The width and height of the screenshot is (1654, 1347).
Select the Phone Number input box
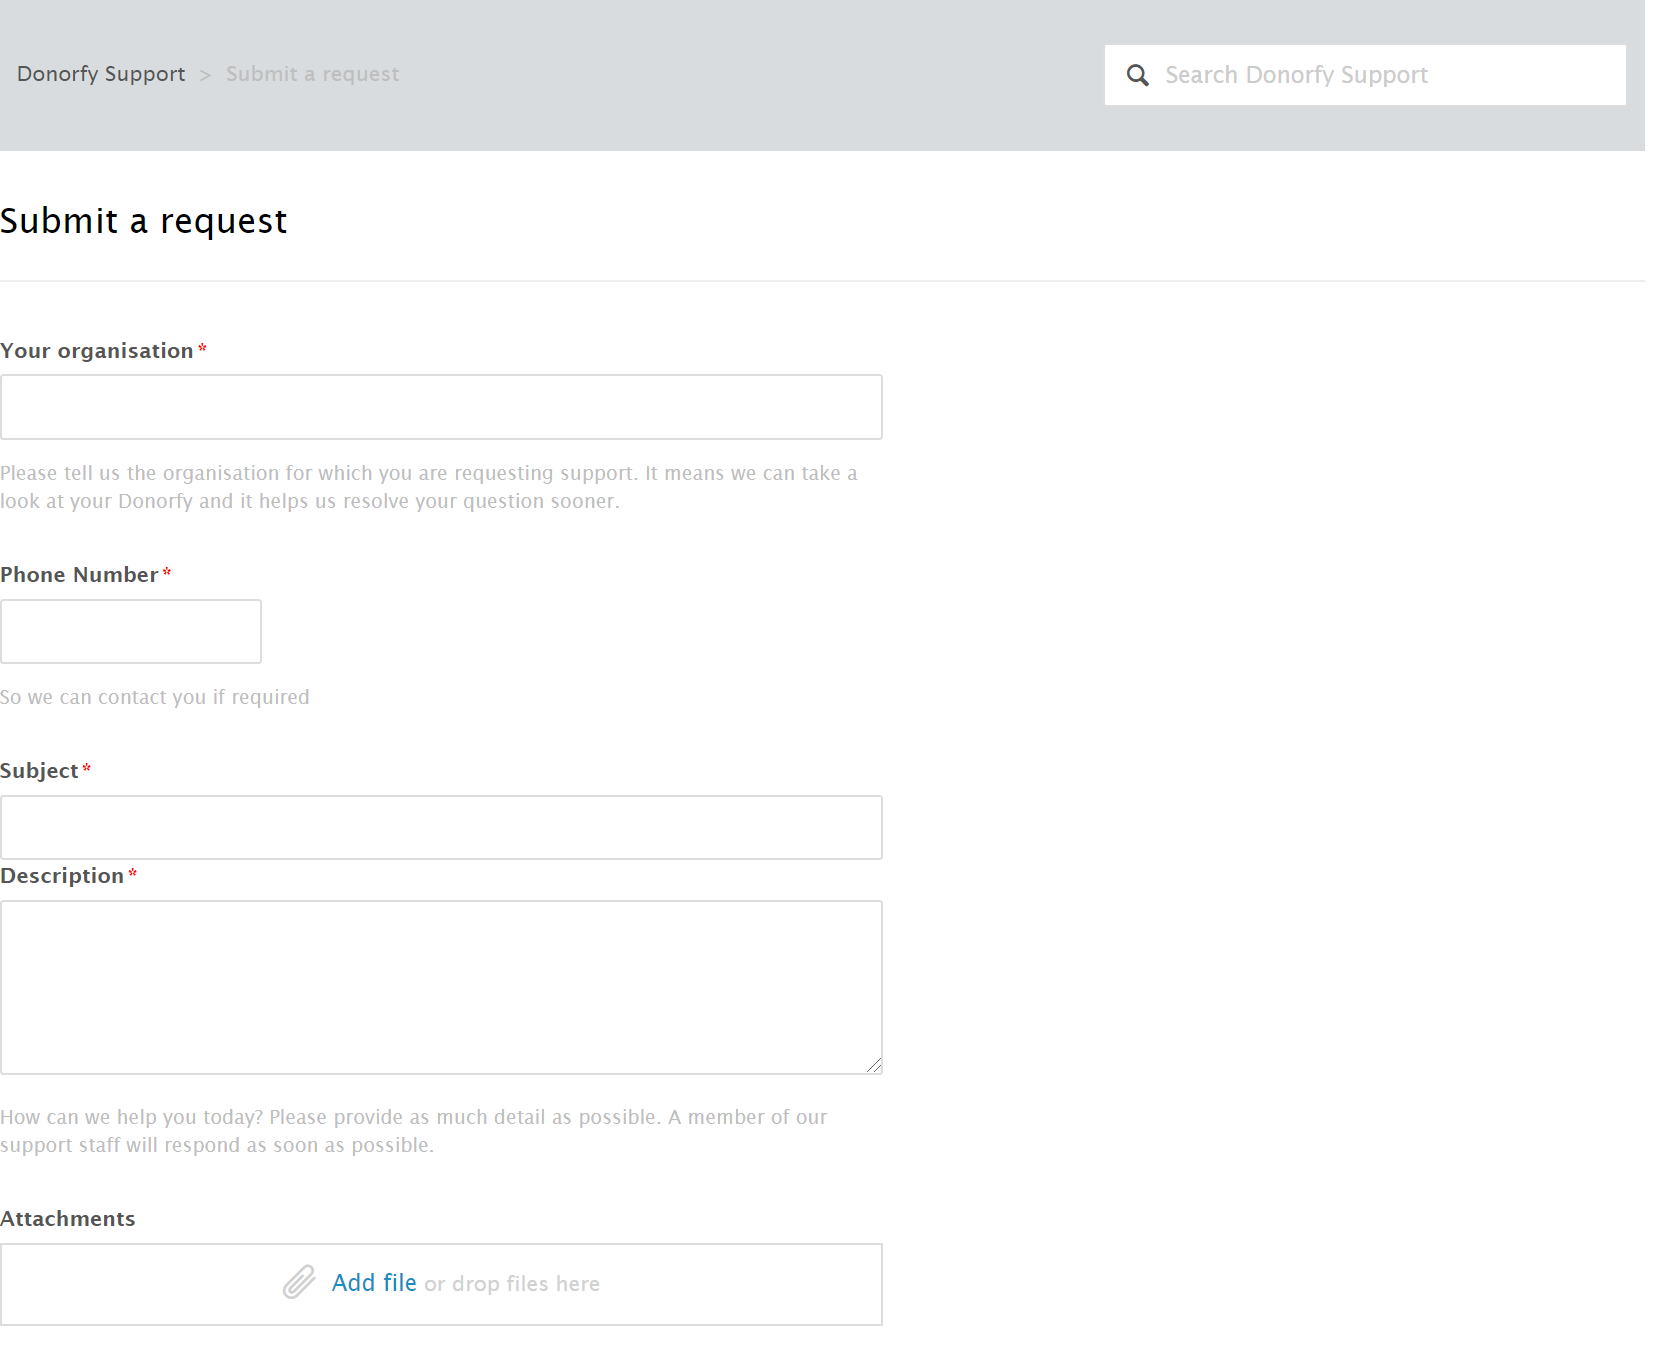(131, 631)
